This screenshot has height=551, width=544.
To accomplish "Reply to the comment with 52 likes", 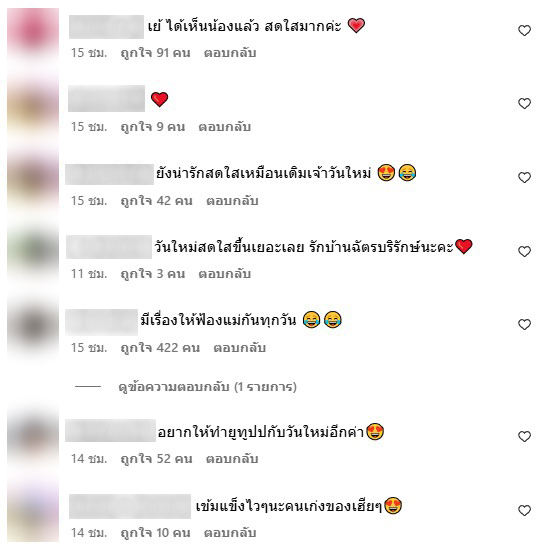I will point(232,459).
